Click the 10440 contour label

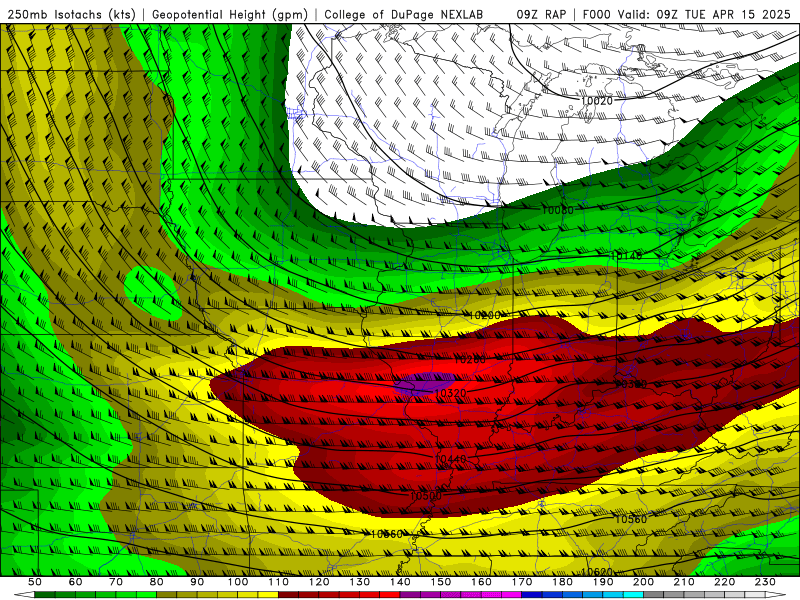pyautogui.click(x=450, y=459)
